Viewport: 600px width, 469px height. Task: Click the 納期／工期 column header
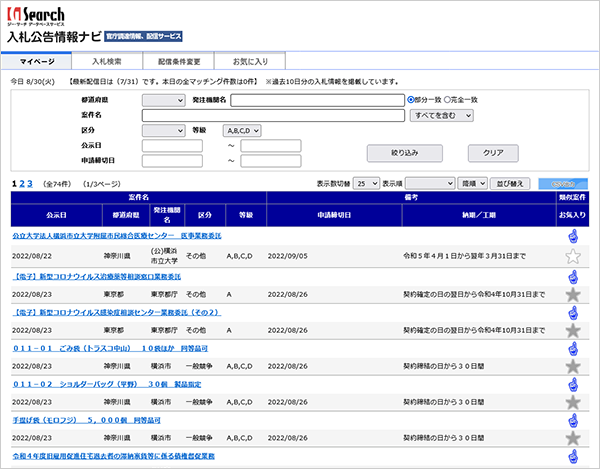point(479,215)
